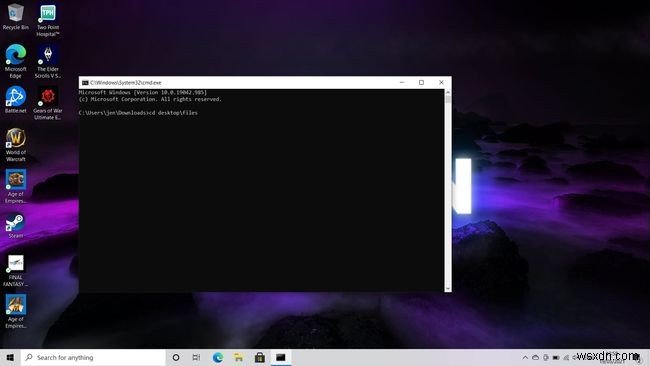The width and height of the screenshot is (650, 366).
Task: Select The Elder Scrolls V desktop icon
Action: click(x=48, y=61)
